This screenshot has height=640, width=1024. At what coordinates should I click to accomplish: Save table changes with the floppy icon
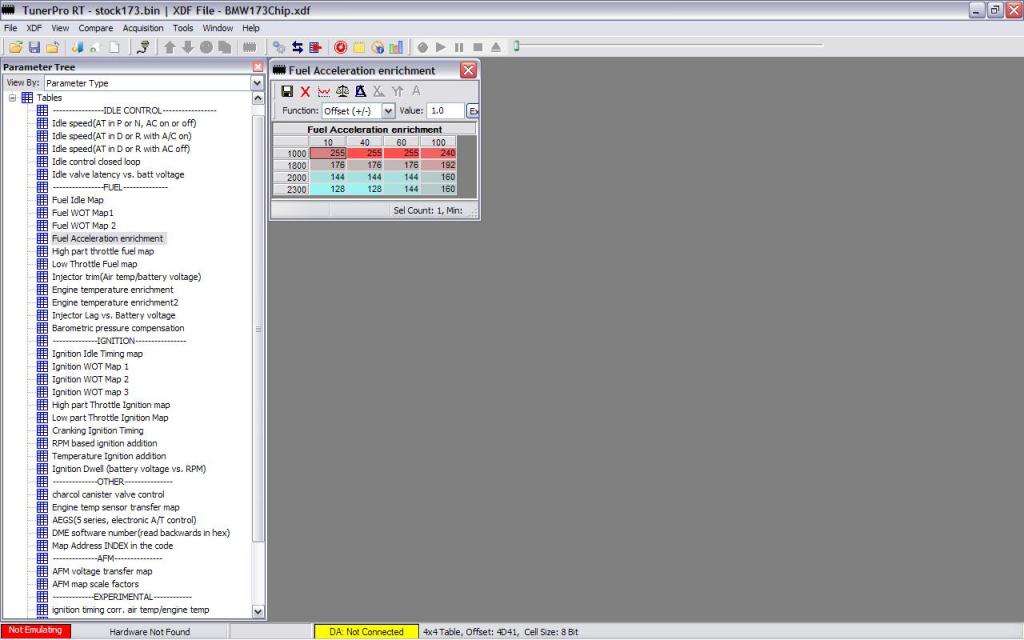[287, 91]
